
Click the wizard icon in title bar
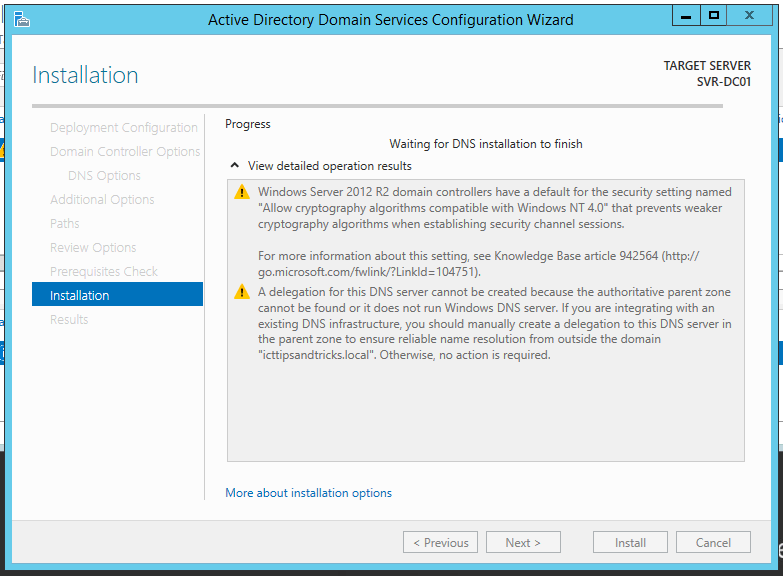click(21, 20)
